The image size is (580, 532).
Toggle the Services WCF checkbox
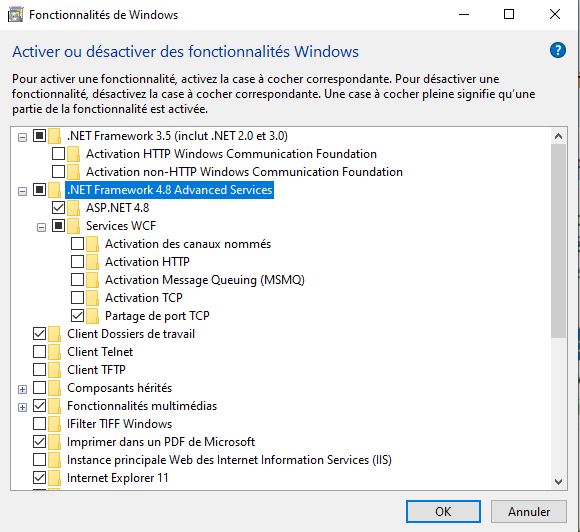pyautogui.click(x=58, y=226)
